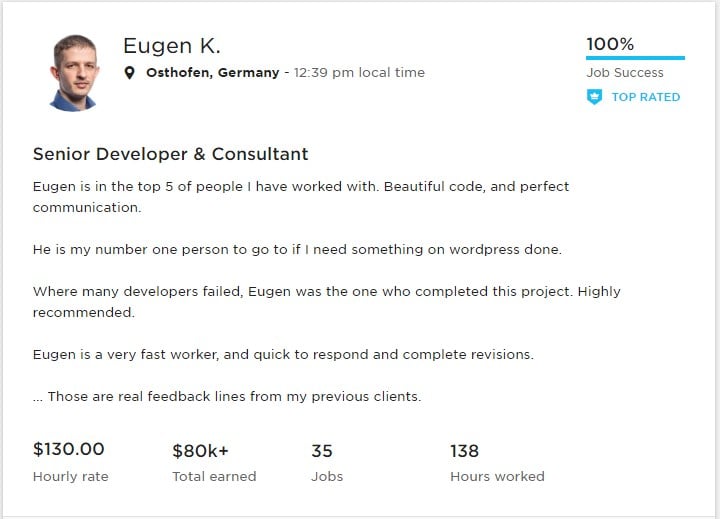720x519 pixels.
Task: Click the location pin icon
Action: [129, 73]
